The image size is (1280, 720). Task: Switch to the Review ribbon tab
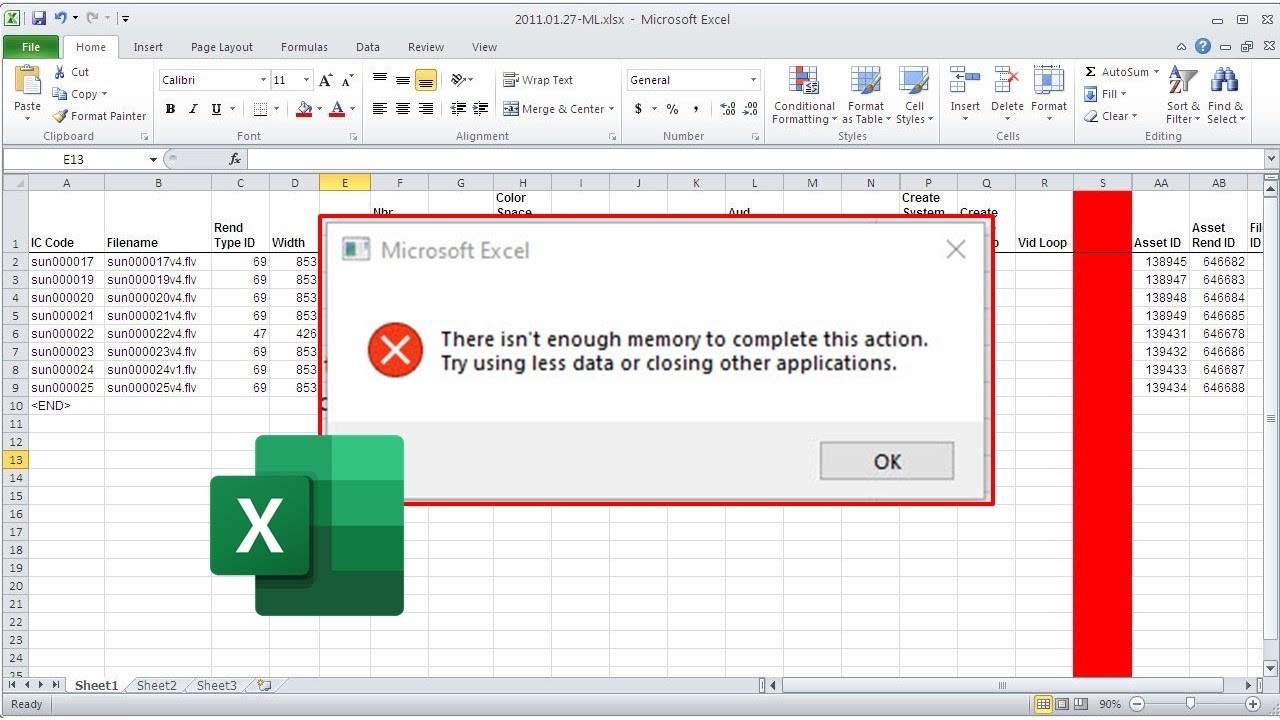tap(426, 47)
